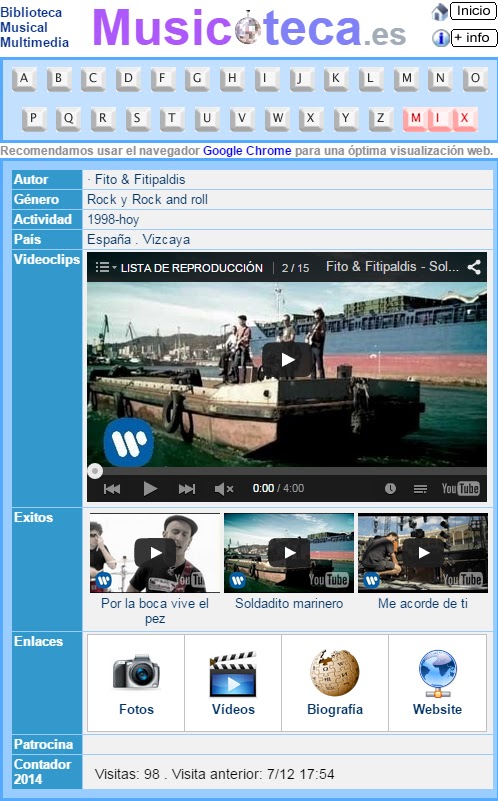
Task: Open the letter Z key index
Action: pyautogui.click(x=381, y=119)
